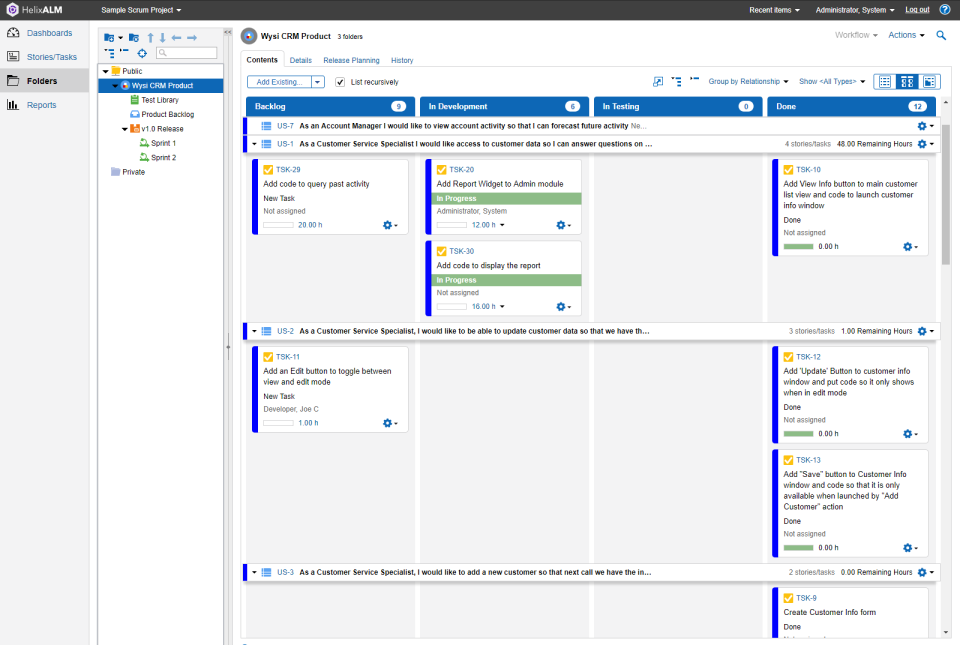This screenshot has height=645, width=960.
Task: Switch to folder detail view mode
Action: pyautogui.click(x=929, y=81)
